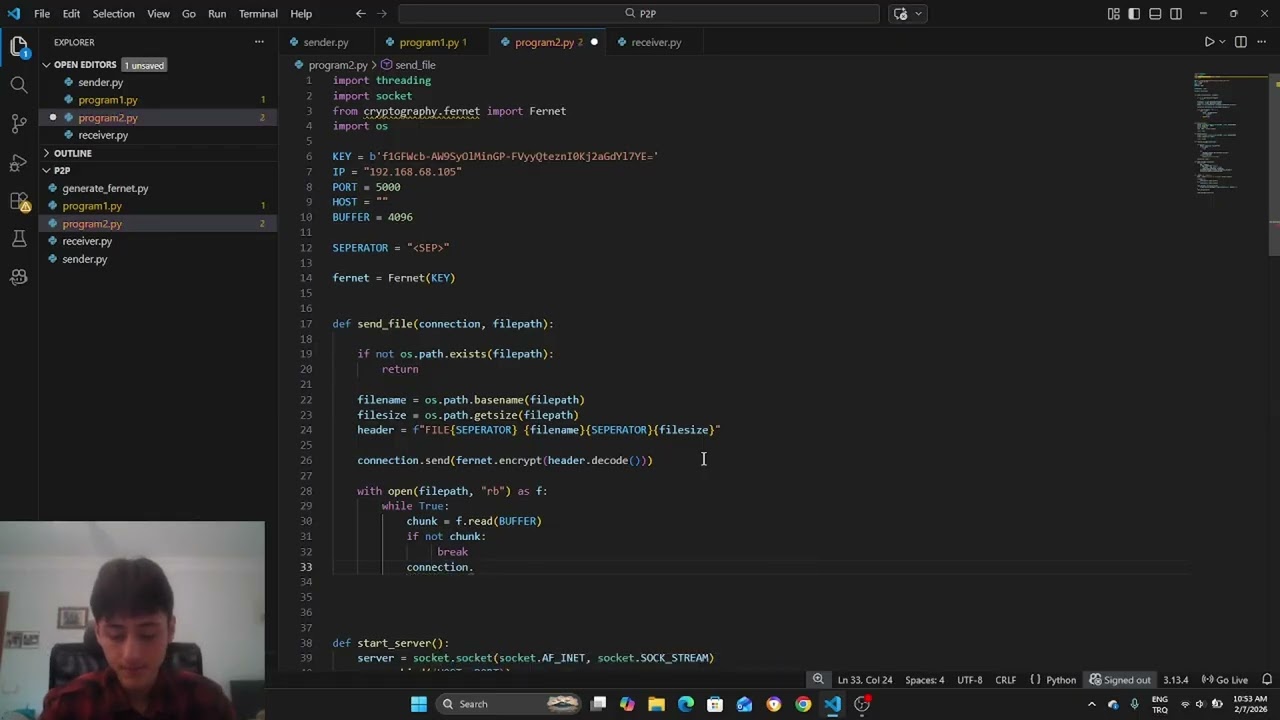Open sender.py in P2P folder
This screenshot has height=720, width=1280.
point(84,259)
